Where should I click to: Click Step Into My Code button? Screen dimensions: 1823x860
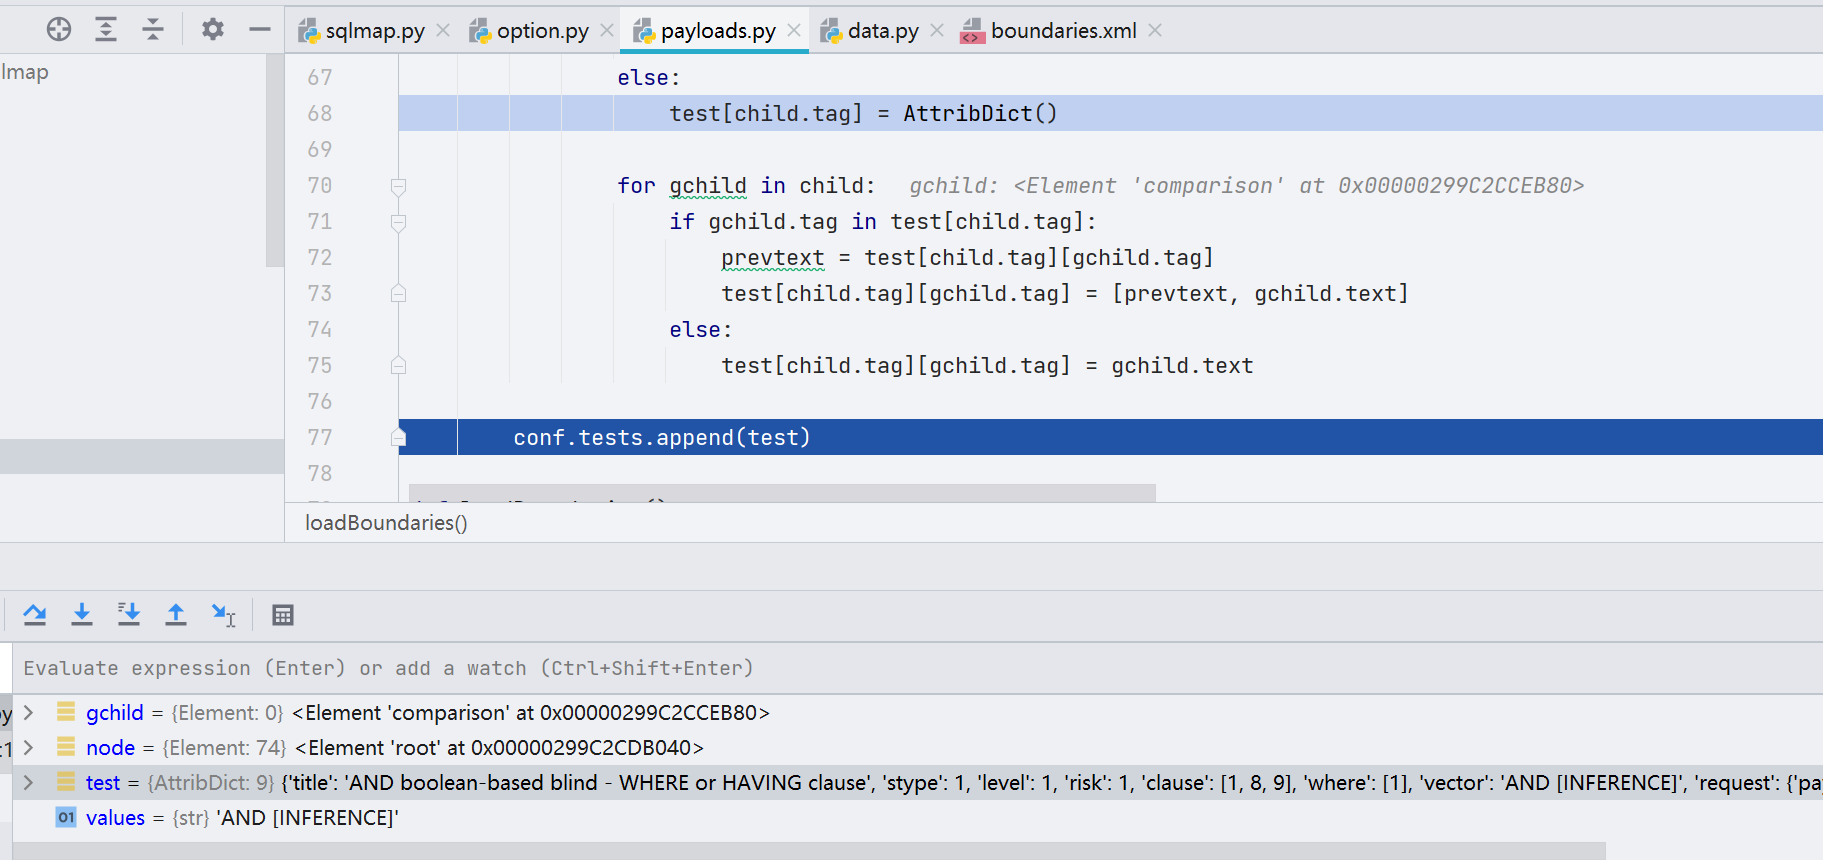coord(129,615)
